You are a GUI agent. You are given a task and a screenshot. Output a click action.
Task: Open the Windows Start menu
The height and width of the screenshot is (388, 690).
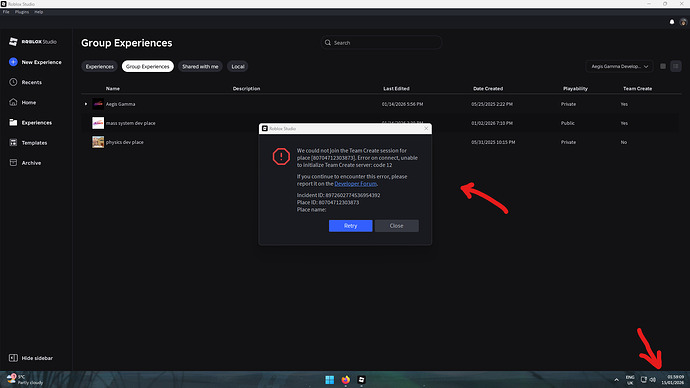tap(329, 380)
